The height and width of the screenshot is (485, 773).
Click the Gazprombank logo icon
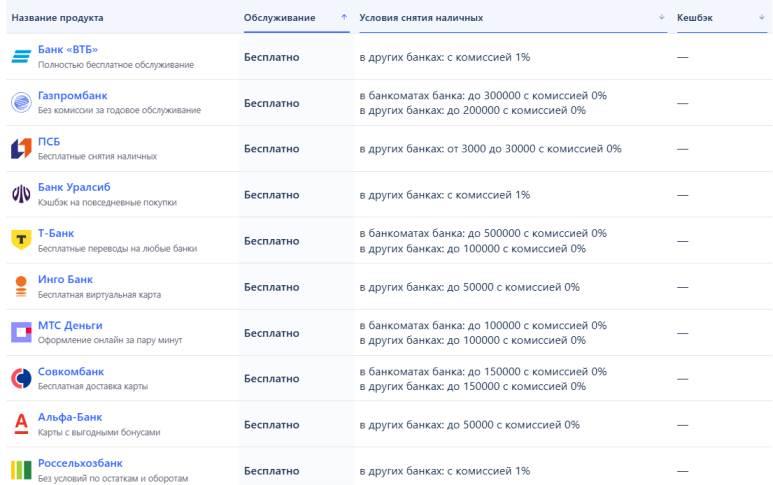tap(21, 103)
